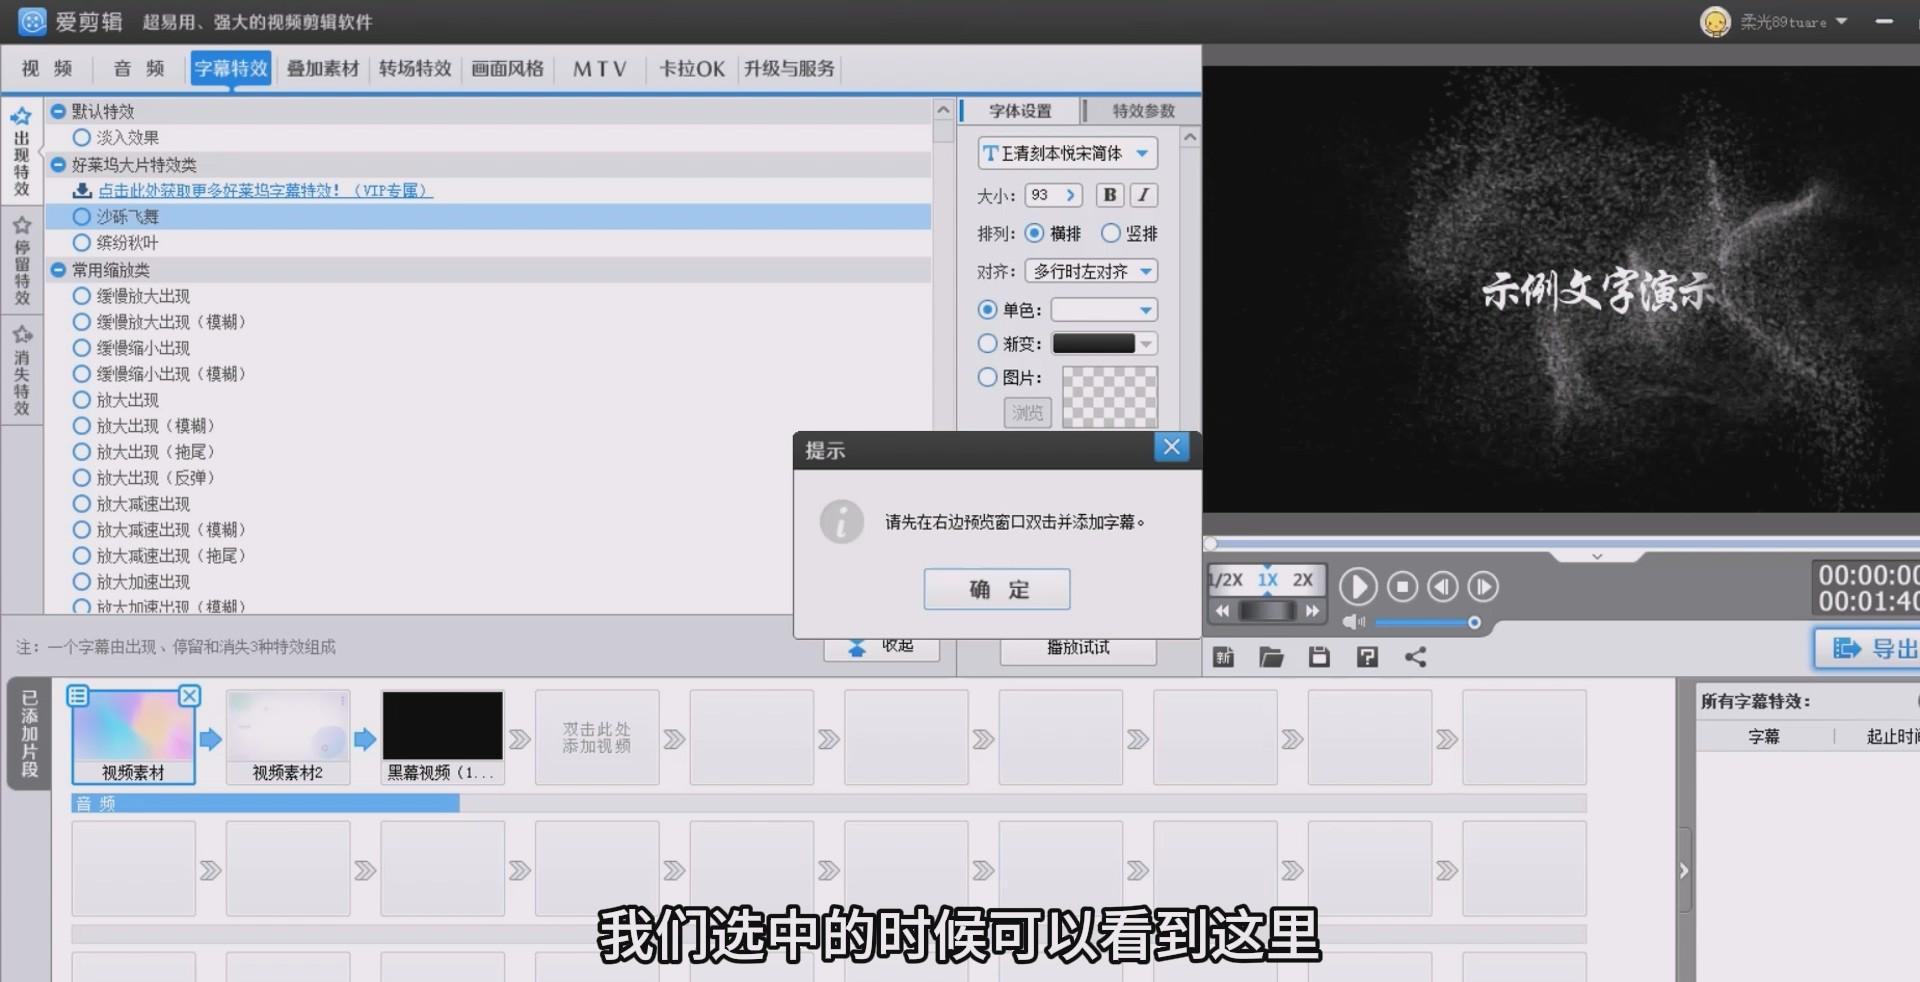Select the 单色 fill option
The height and width of the screenshot is (982, 1920).
(987, 310)
